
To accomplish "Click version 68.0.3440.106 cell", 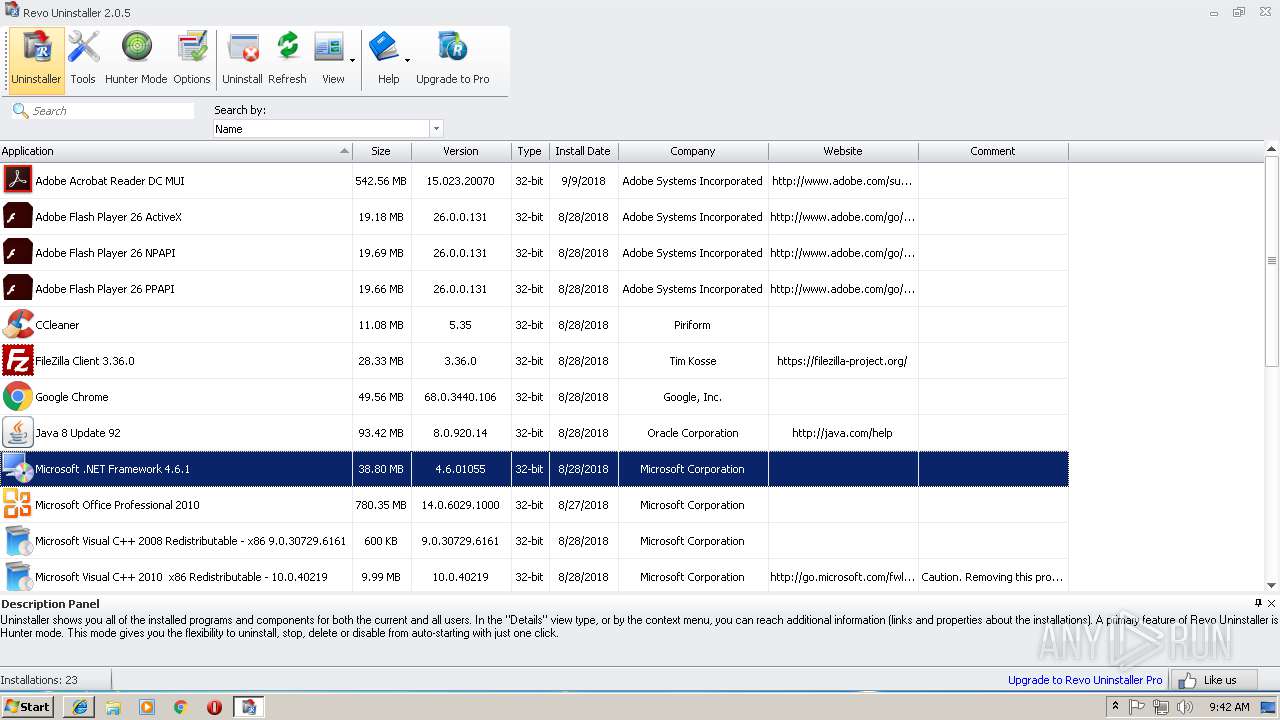I will [461, 397].
